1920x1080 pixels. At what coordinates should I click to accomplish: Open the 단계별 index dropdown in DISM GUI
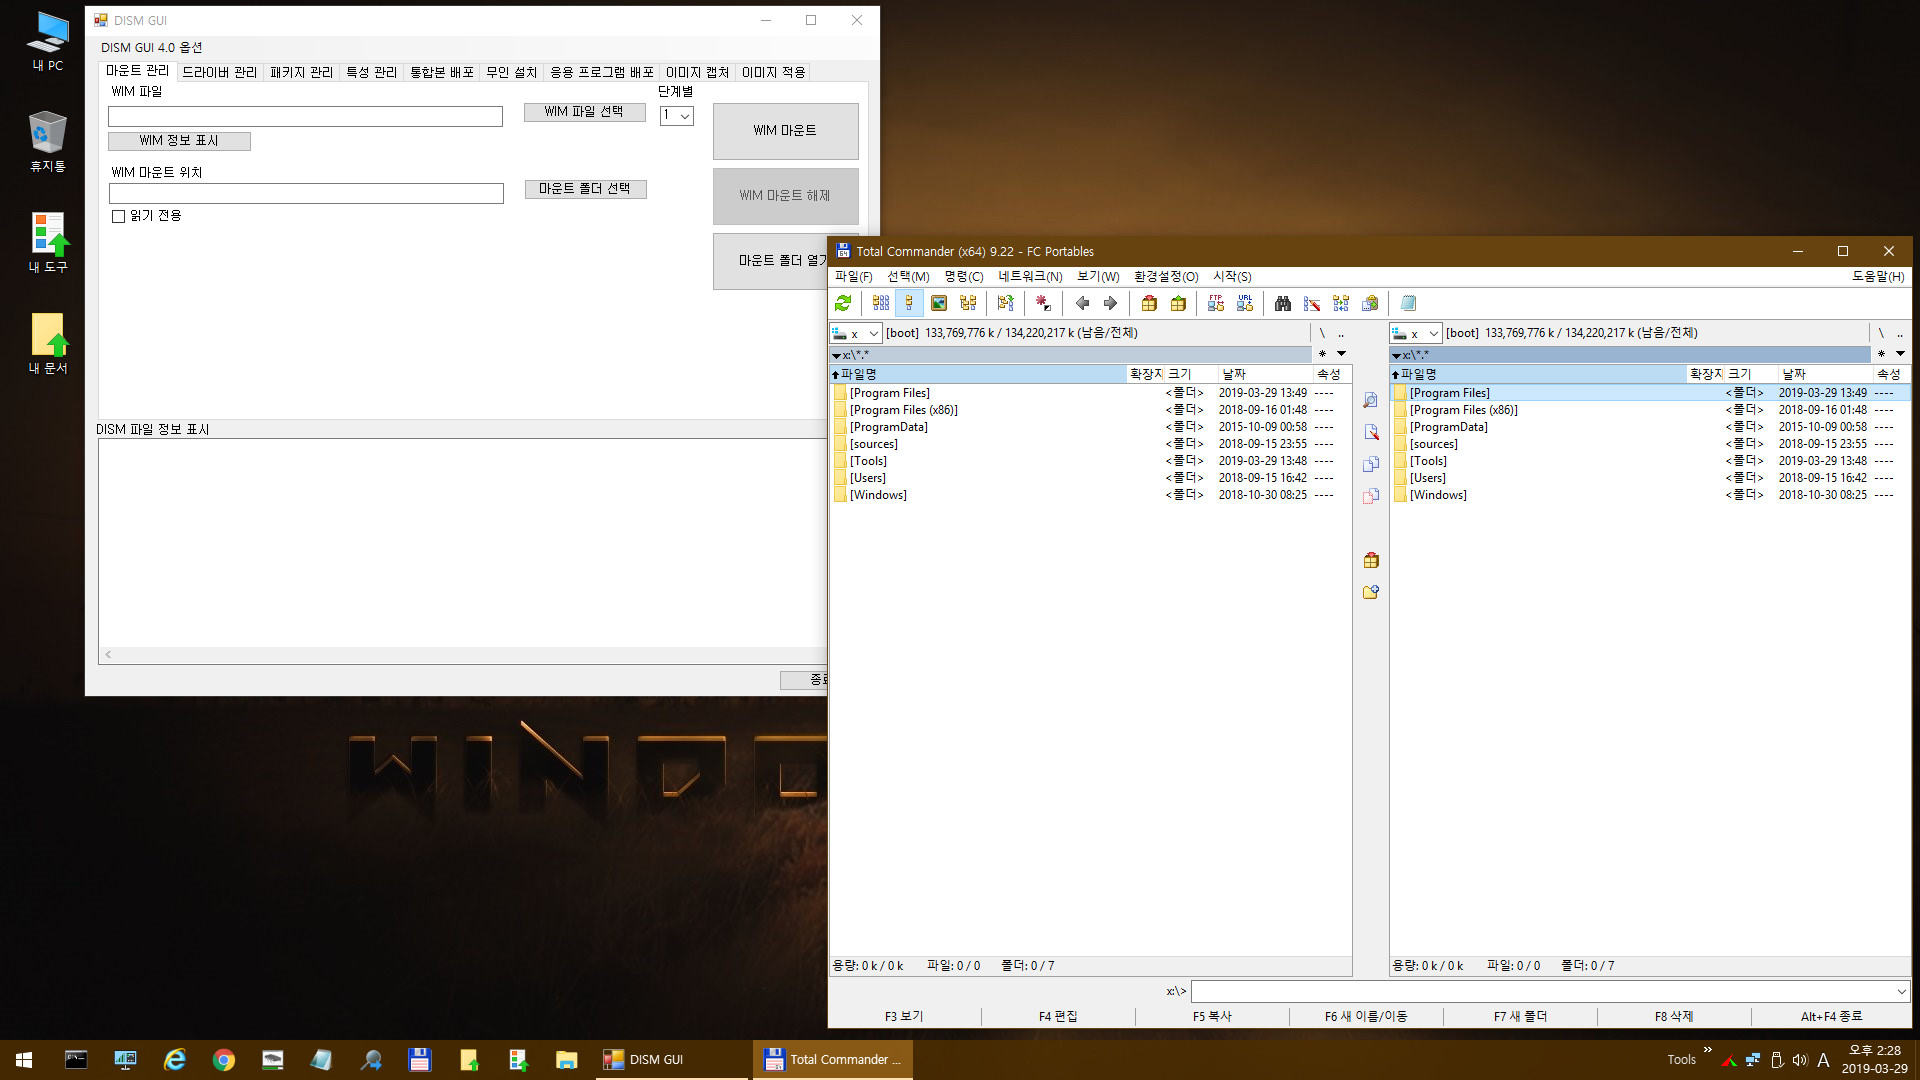point(677,116)
